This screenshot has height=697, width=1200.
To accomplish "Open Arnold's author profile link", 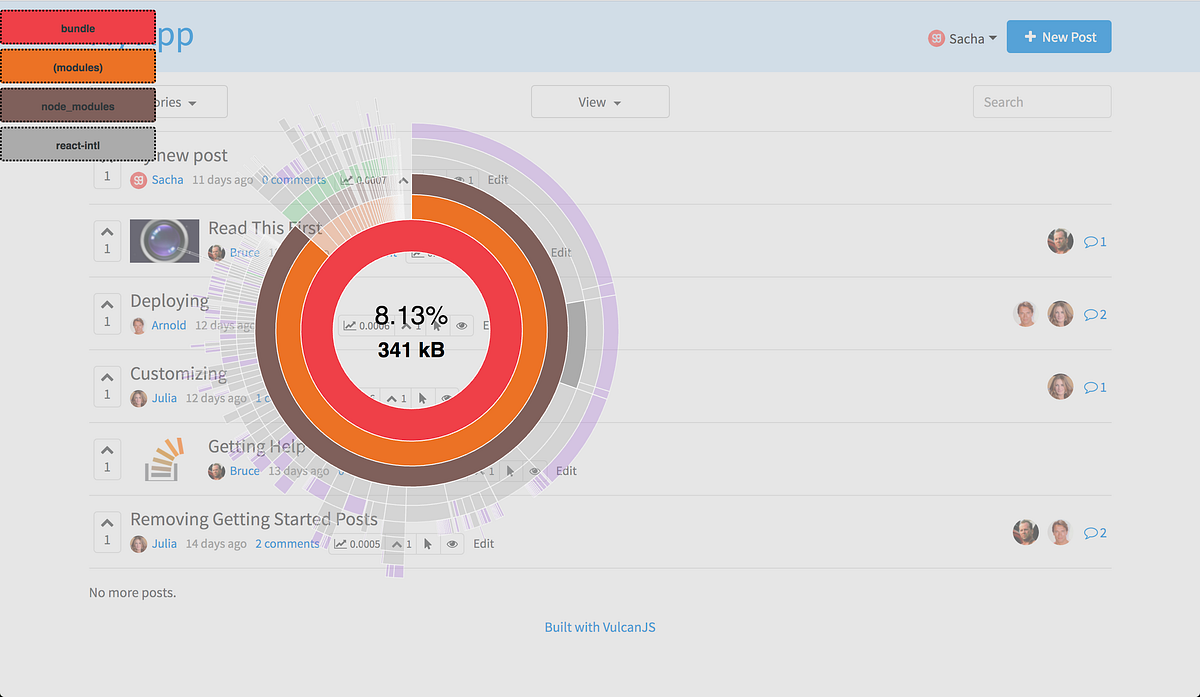I will pos(169,325).
